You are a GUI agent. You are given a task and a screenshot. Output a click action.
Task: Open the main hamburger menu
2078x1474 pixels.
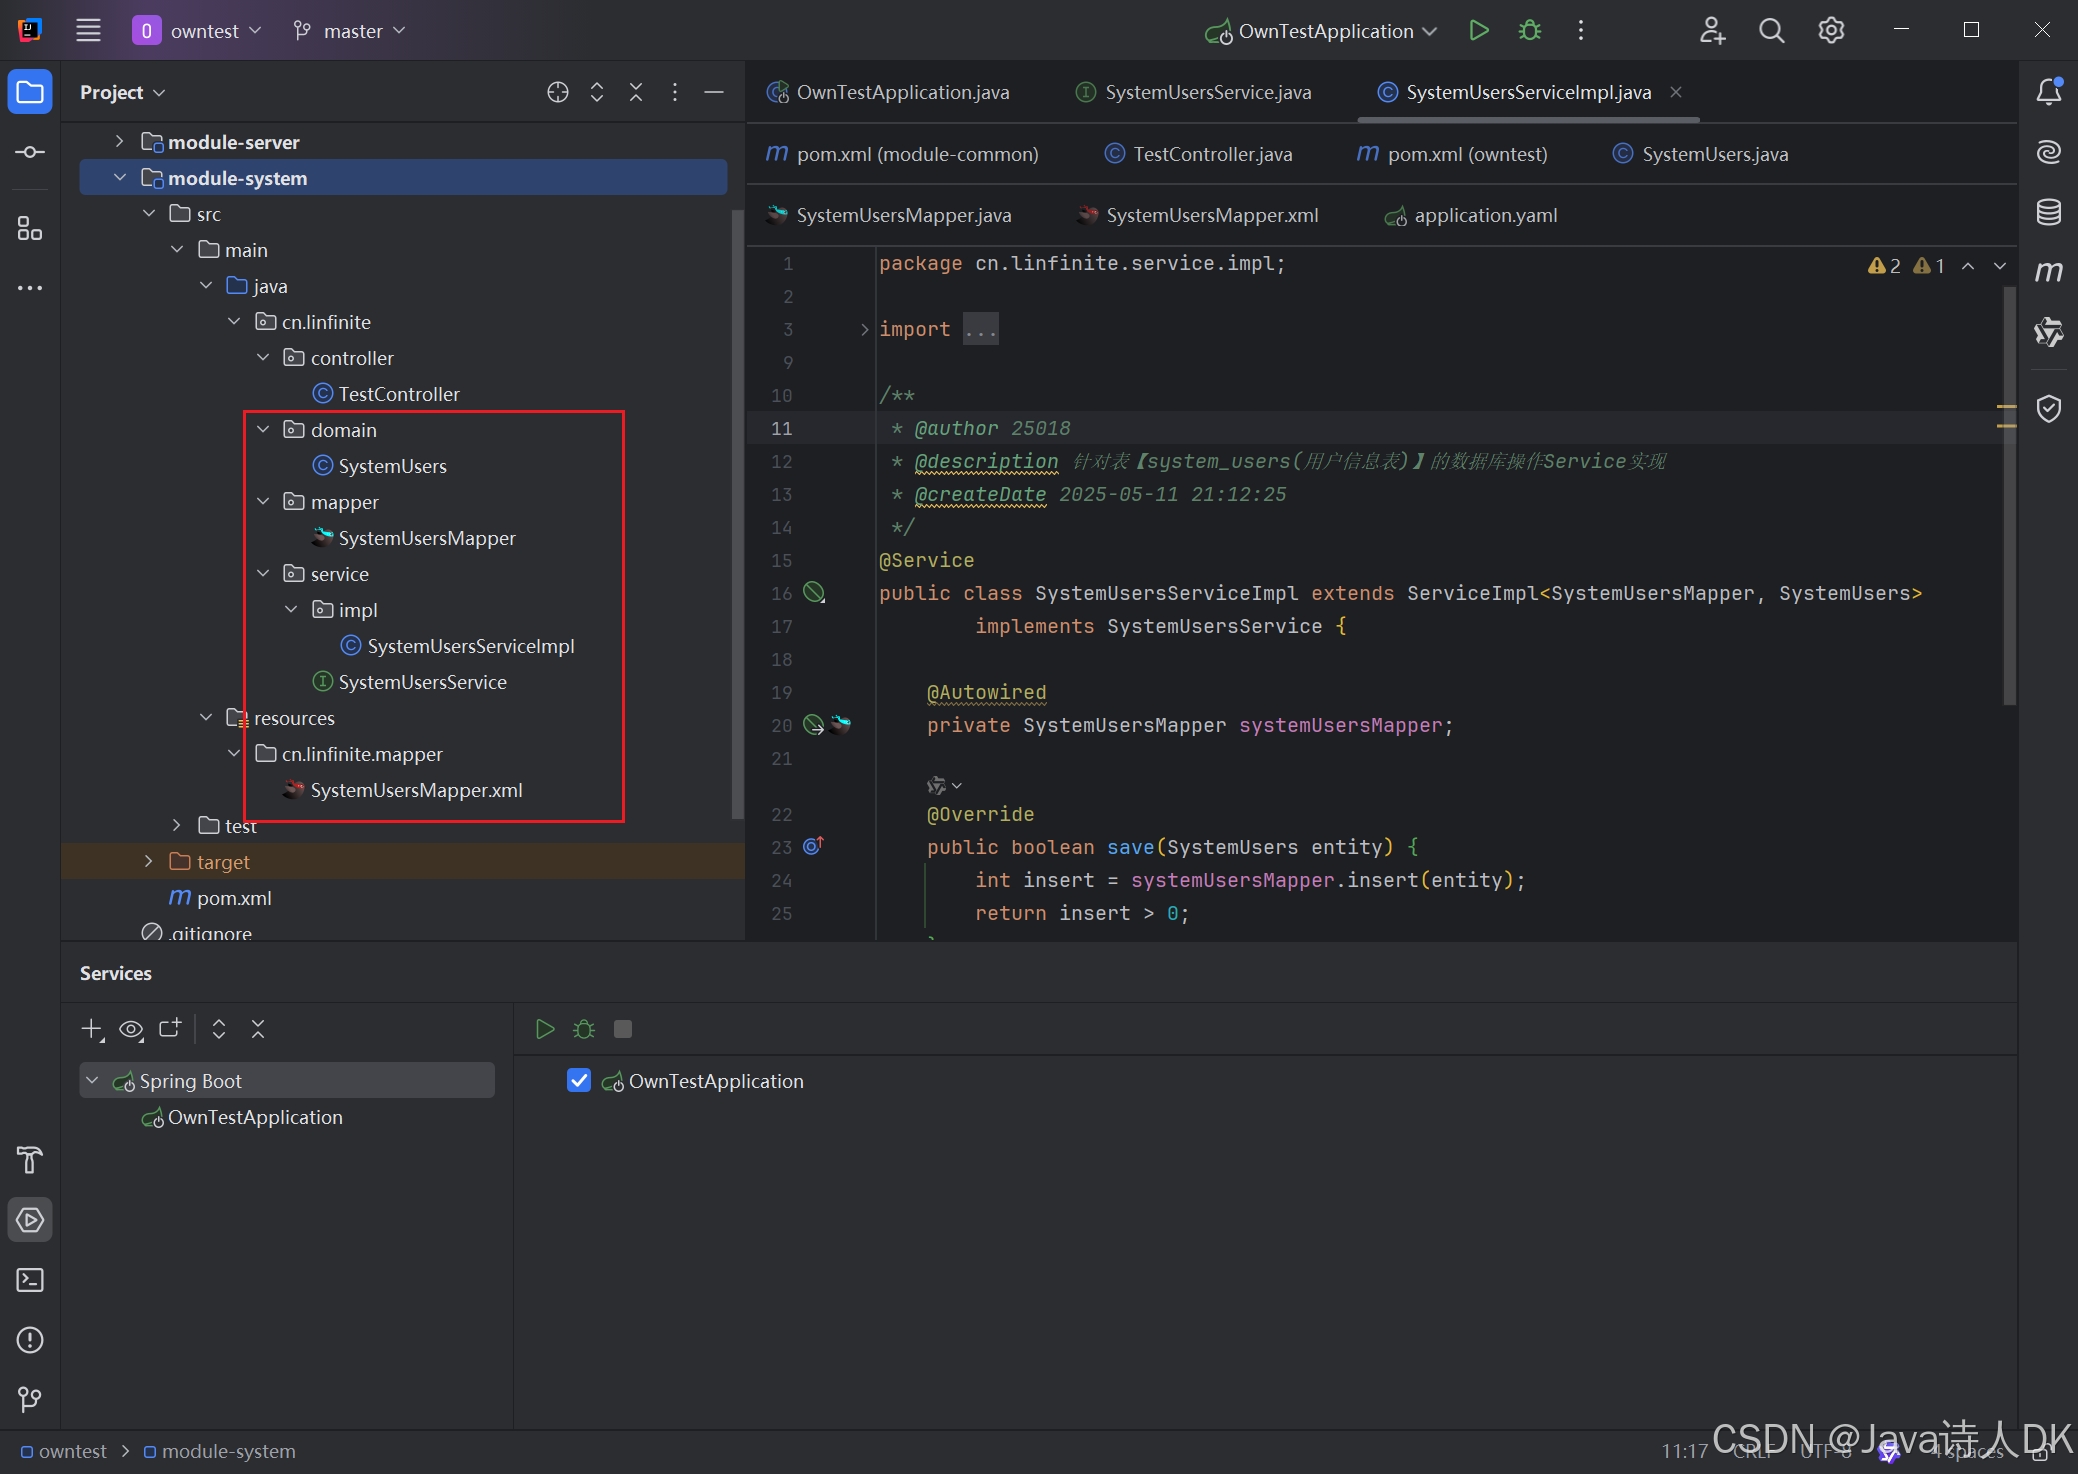click(x=88, y=30)
